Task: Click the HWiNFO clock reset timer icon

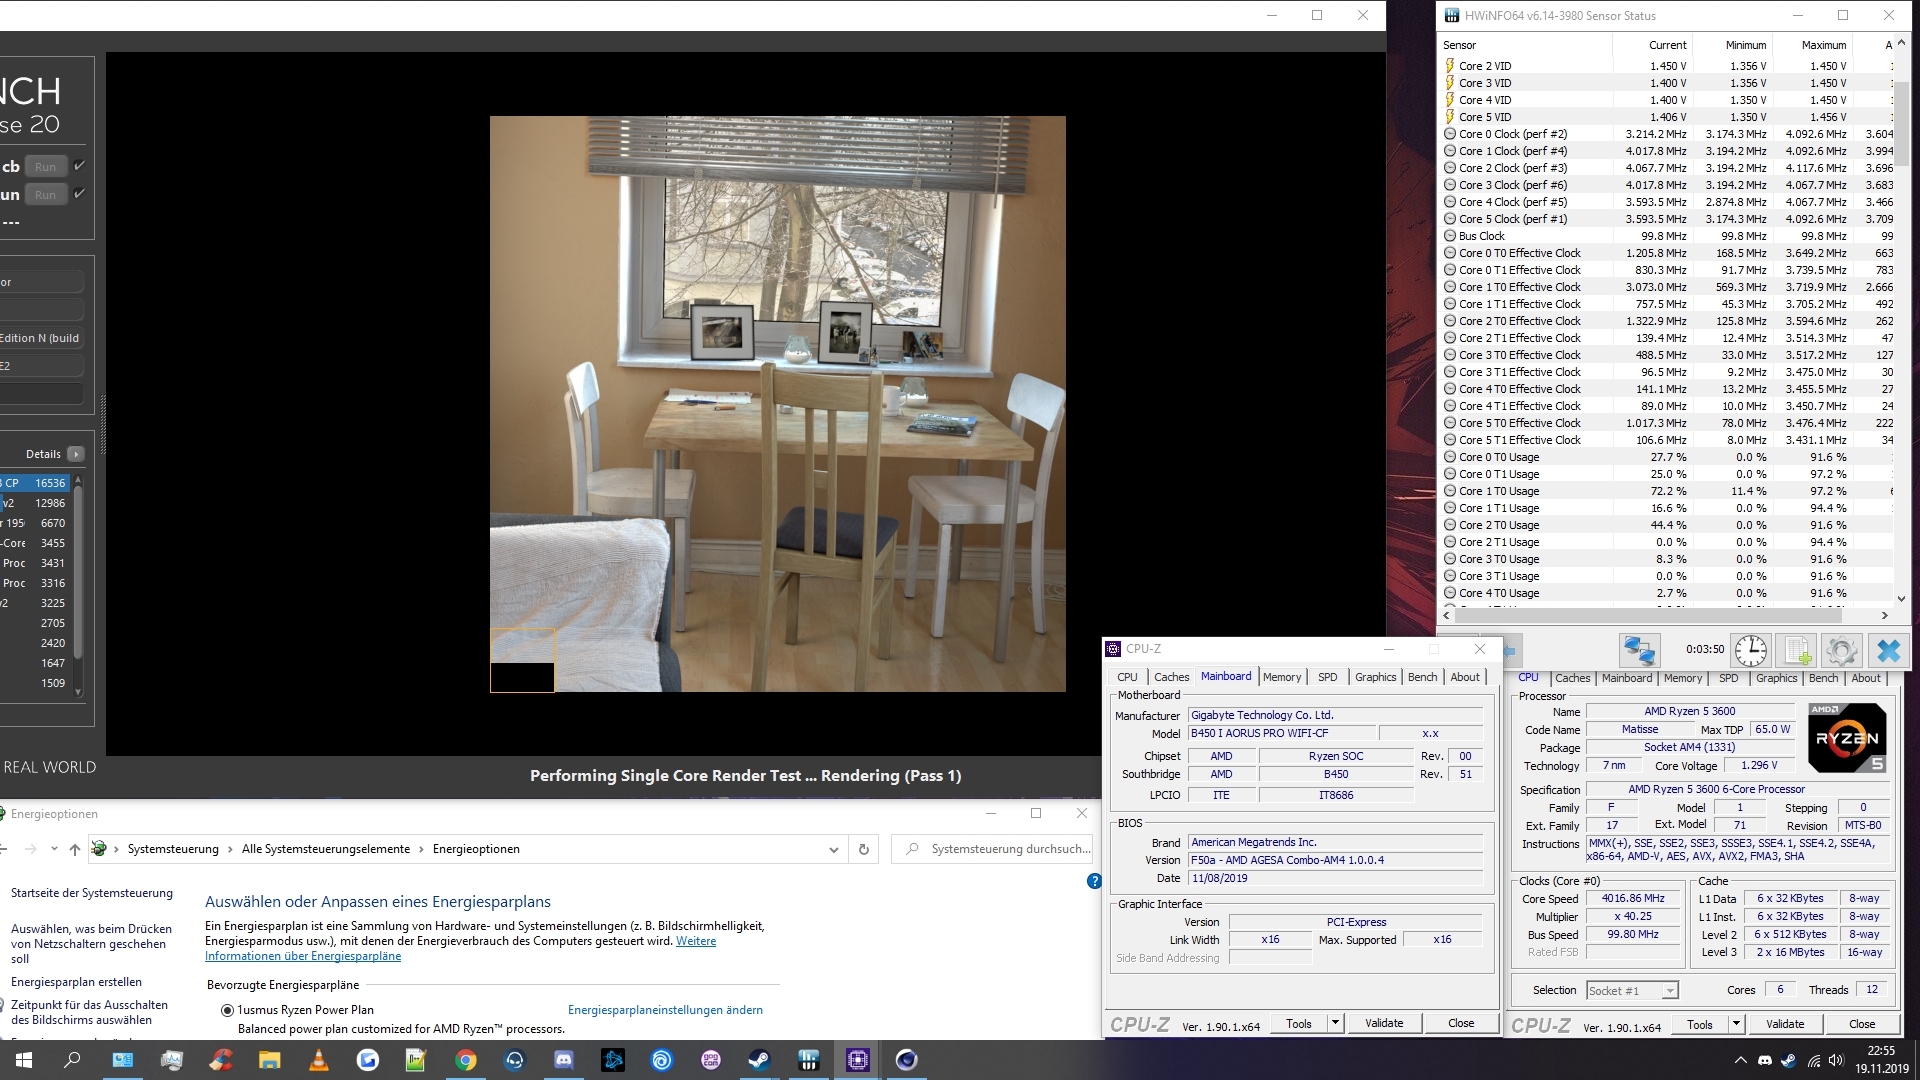Action: click(x=1750, y=650)
